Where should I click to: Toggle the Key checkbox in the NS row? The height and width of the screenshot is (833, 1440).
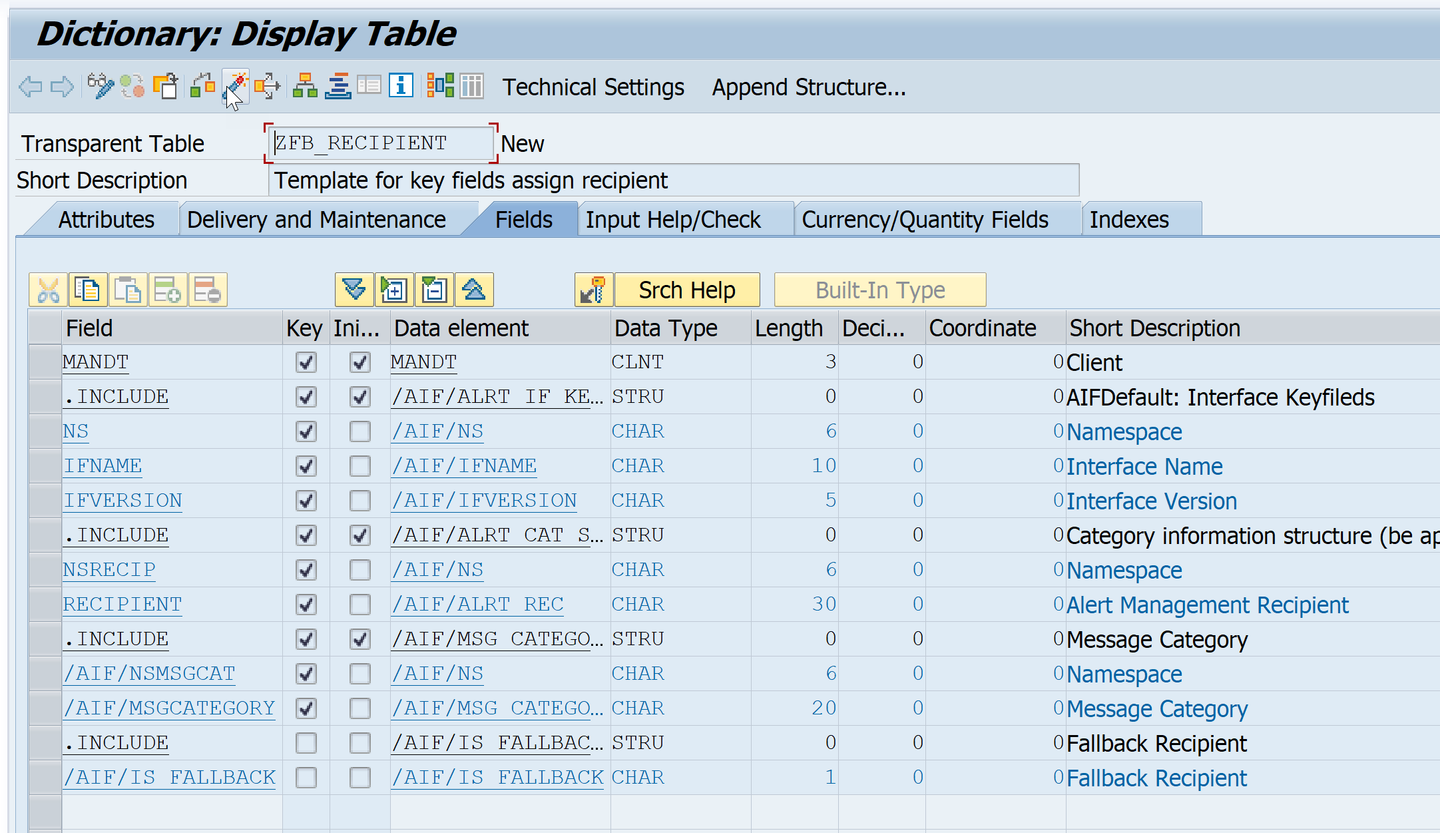306,431
